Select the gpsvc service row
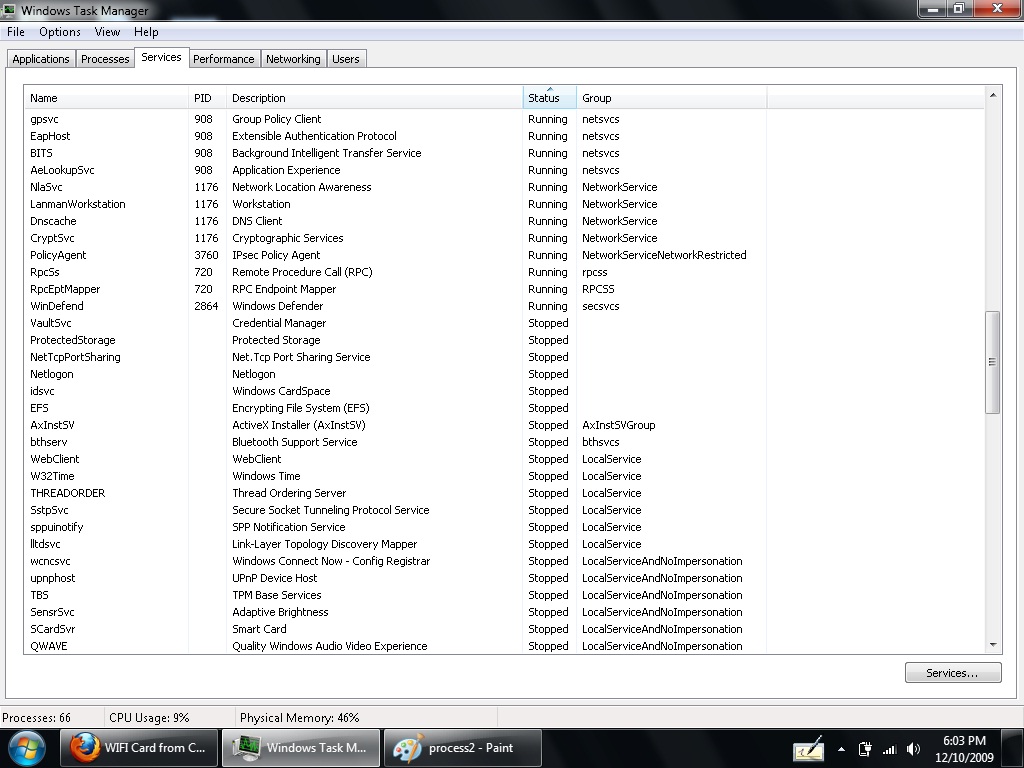Image resolution: width=1024 pixels, height=768 pixels. [504, 119]
